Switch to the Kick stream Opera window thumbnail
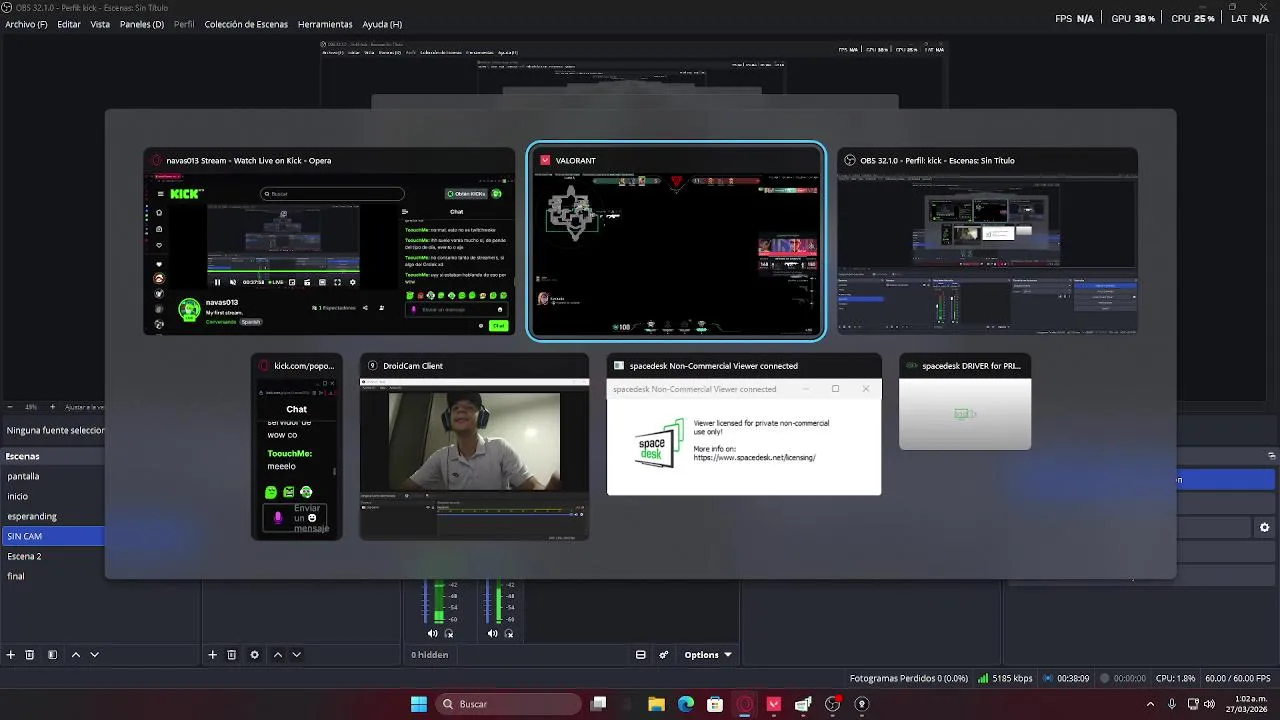This screenshot has width=1280, height=720. point(329,242)
